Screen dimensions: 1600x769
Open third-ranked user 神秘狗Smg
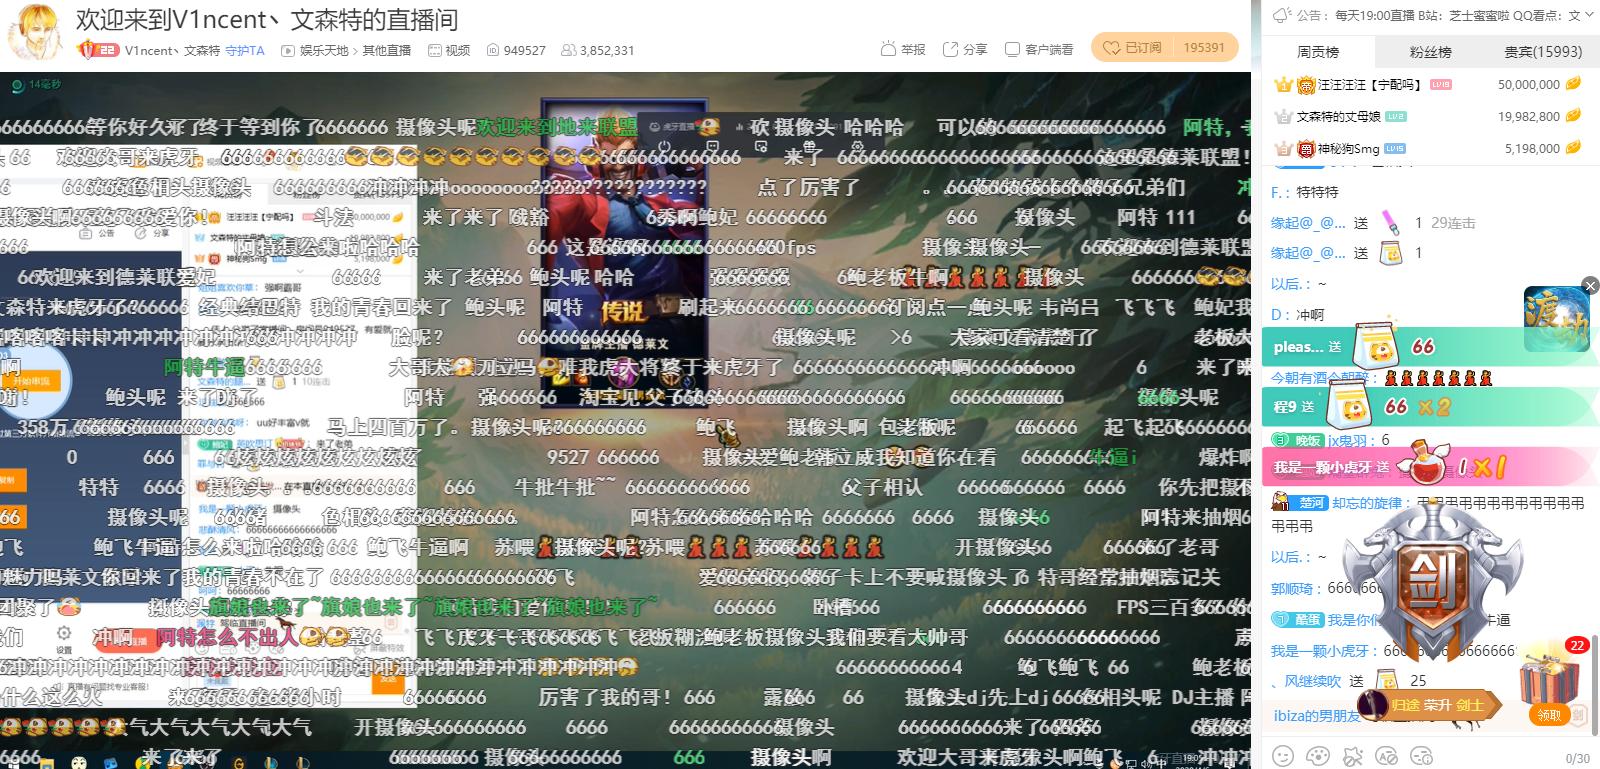(x=1348, y=149)
